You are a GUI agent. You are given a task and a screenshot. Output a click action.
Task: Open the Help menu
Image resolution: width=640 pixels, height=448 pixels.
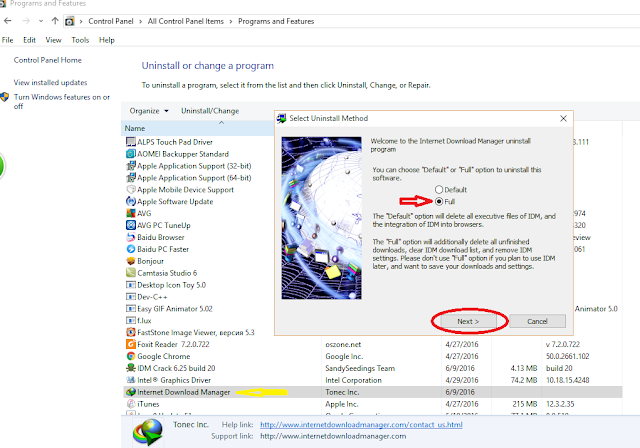(x=107, y=40)
